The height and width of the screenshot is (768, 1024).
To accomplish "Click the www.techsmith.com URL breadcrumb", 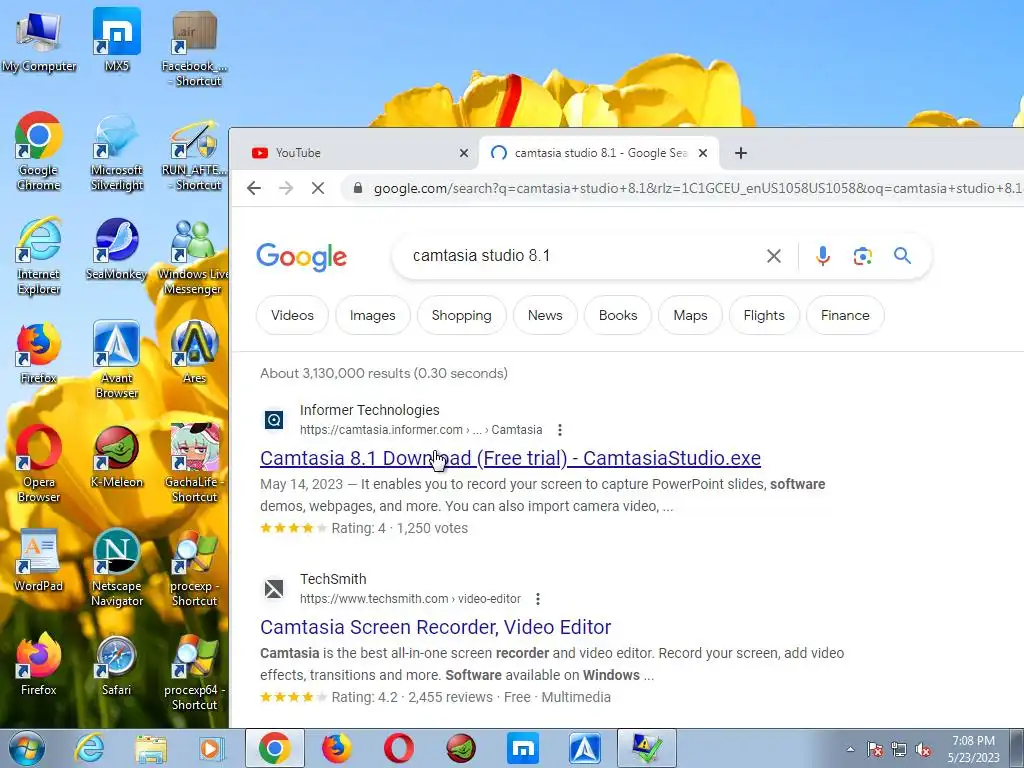I will (410, 599).
